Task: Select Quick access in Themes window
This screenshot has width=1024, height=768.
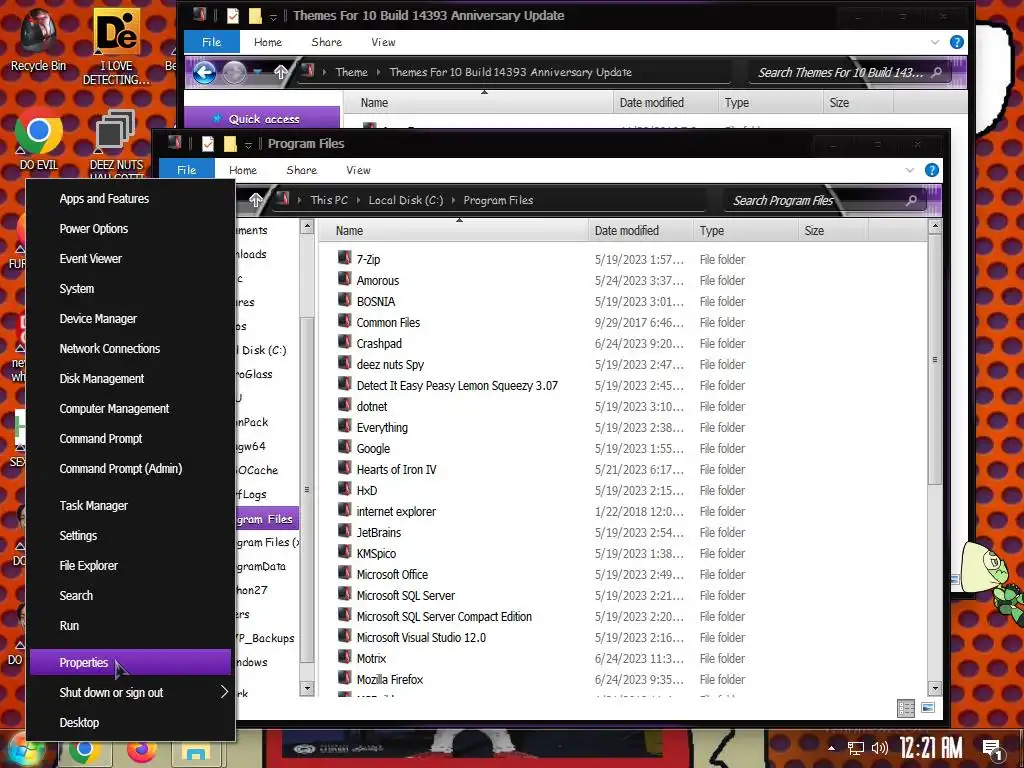Action: [x=262, y=119]
